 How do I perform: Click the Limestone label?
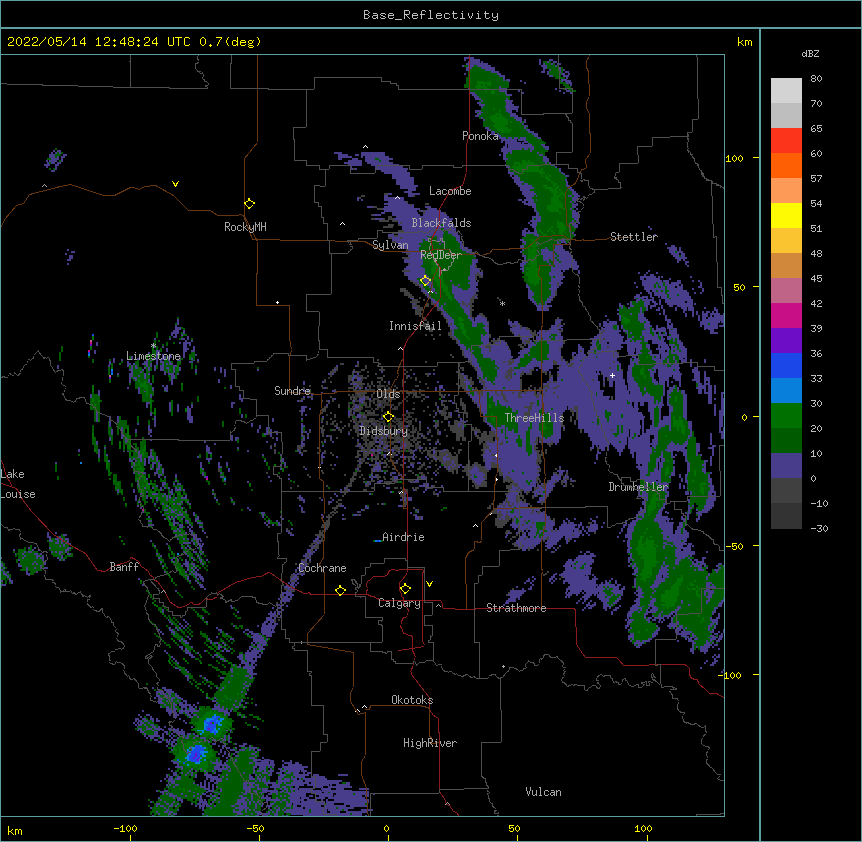(153, 356)
